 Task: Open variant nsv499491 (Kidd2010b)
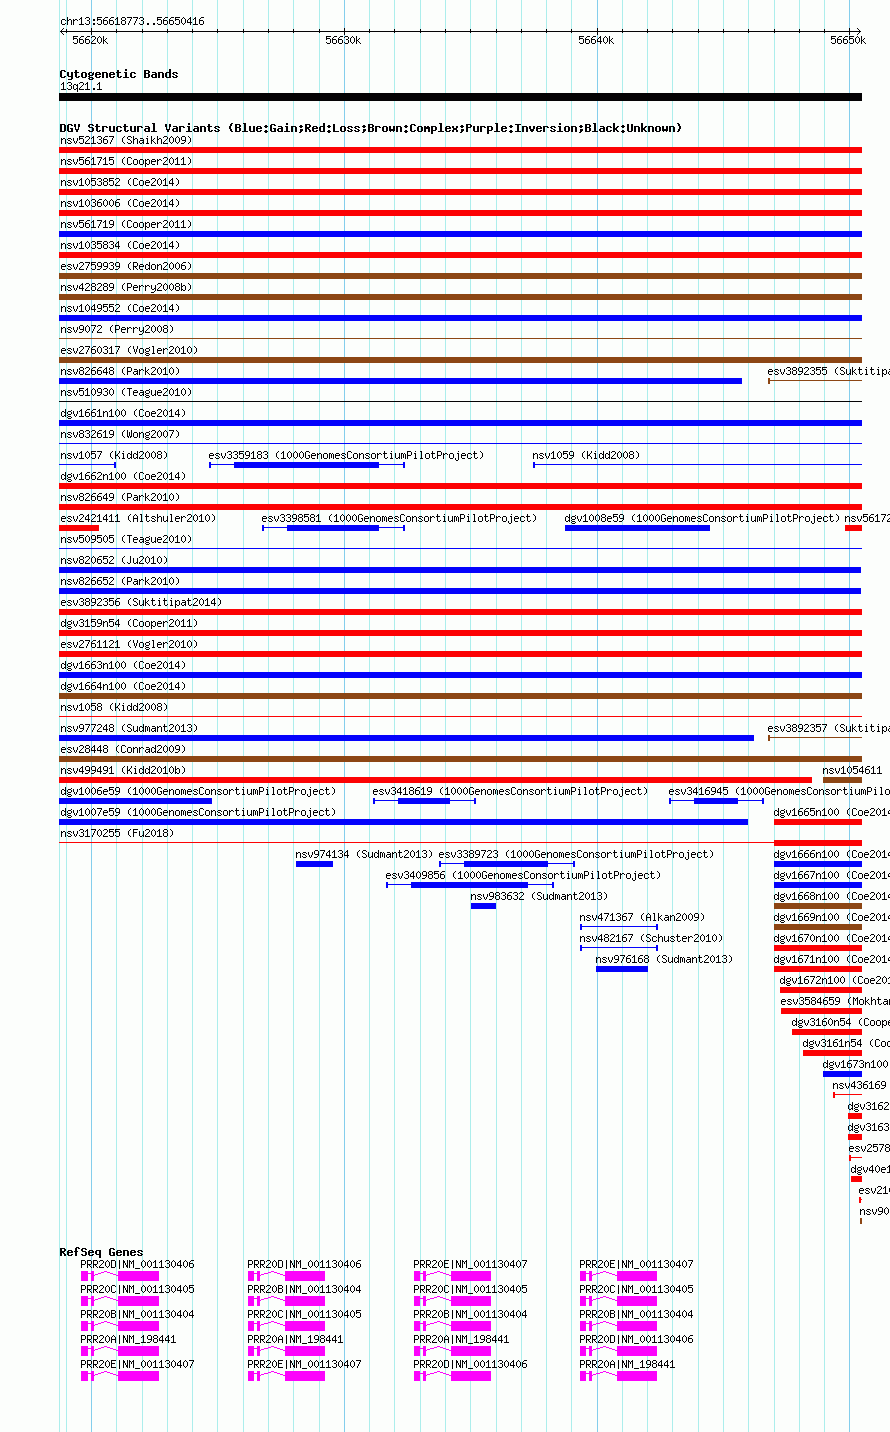coord(123,770)
